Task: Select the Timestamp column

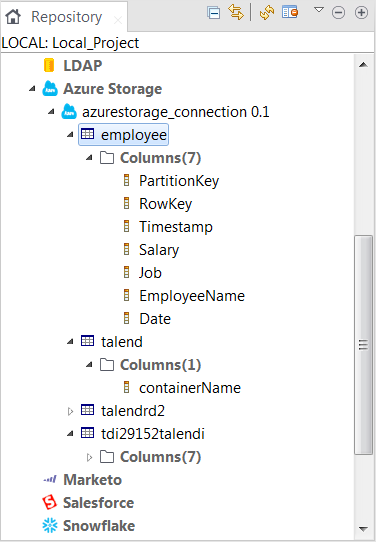Action: (176, 227)
